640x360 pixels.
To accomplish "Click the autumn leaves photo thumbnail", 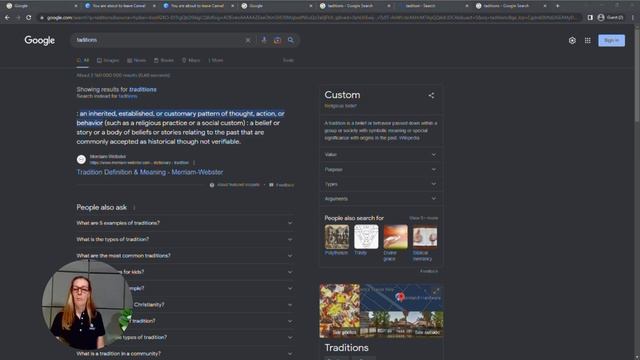I will pos(340,311).
